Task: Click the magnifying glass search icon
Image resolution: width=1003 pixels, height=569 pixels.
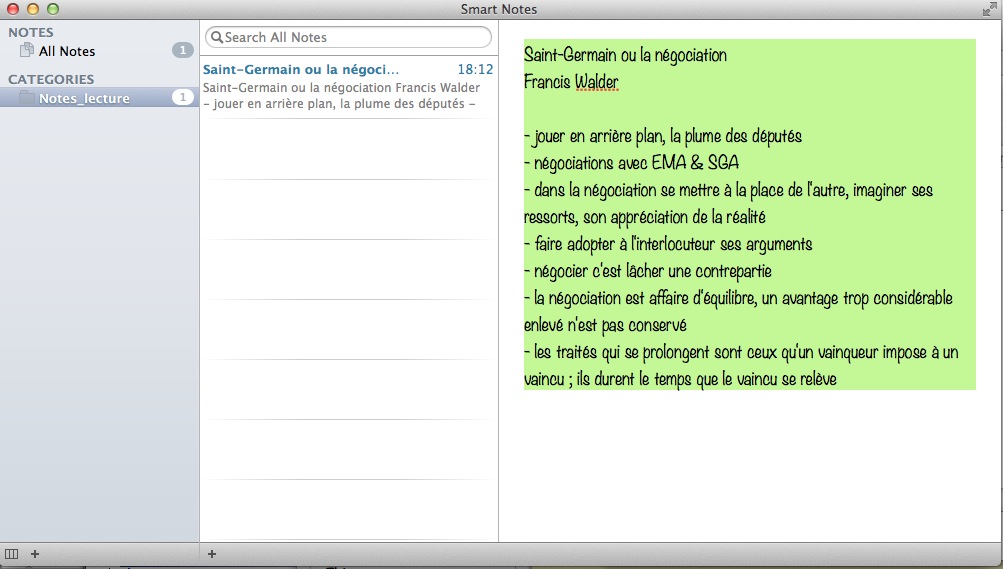Action: pos(216,37)
